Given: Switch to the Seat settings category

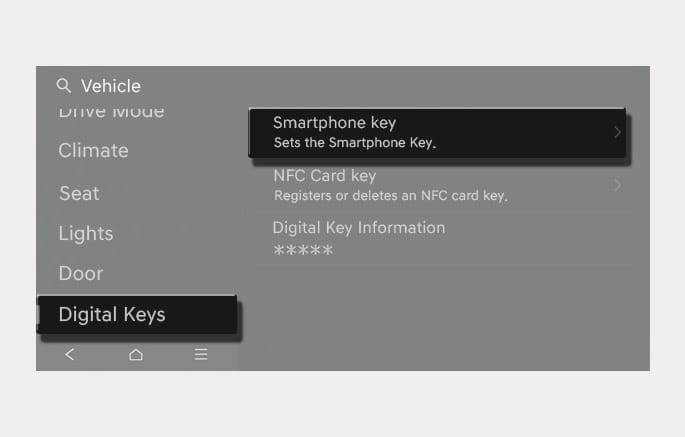Looking at the screenshot, I should tap(79, 193).
